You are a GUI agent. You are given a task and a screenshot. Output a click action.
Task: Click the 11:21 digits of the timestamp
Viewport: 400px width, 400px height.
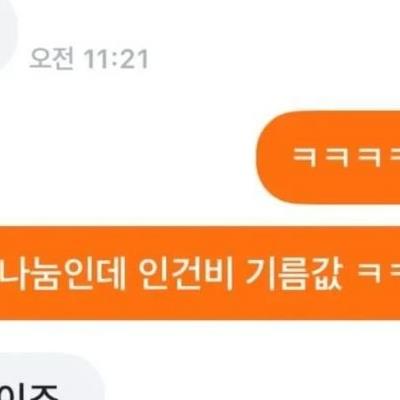[x=116, y=60]
